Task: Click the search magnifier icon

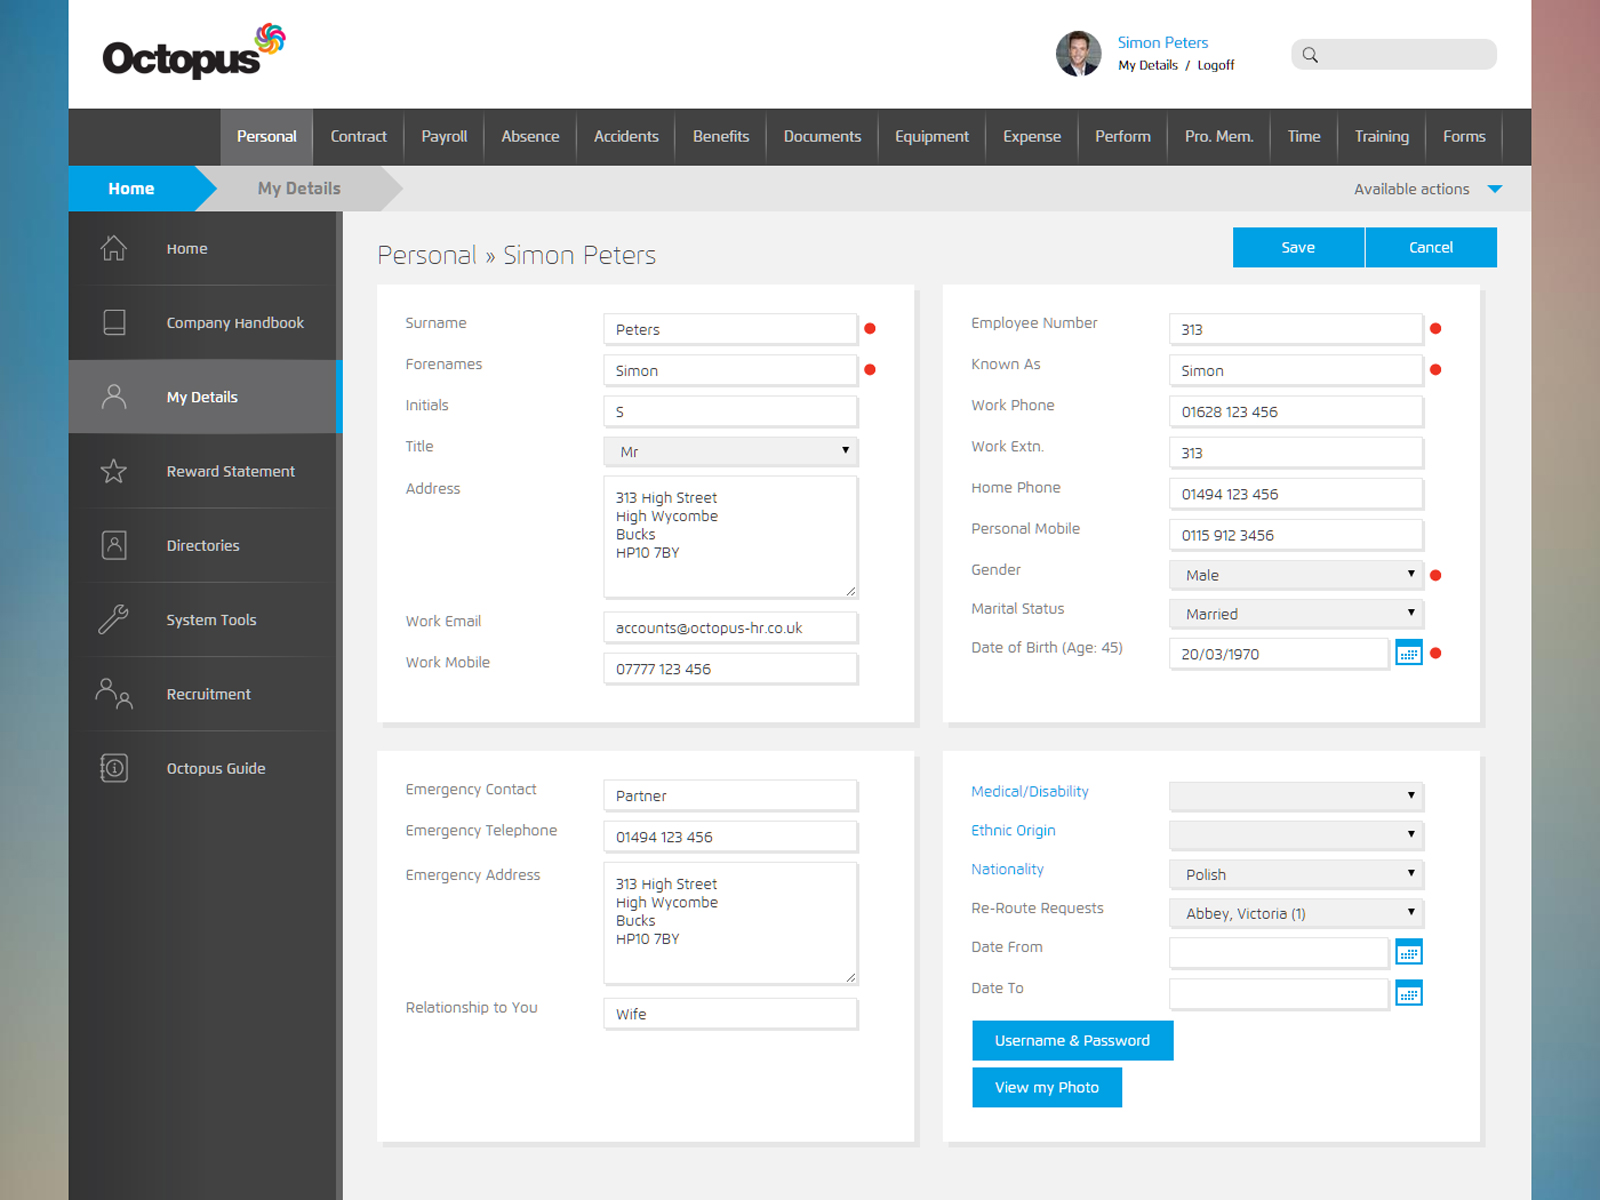Action: pos(1310,55)
